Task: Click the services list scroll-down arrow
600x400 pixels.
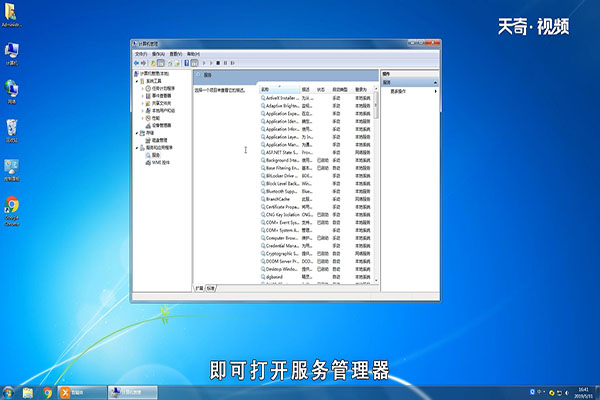Action: click(x=376, y=281)
